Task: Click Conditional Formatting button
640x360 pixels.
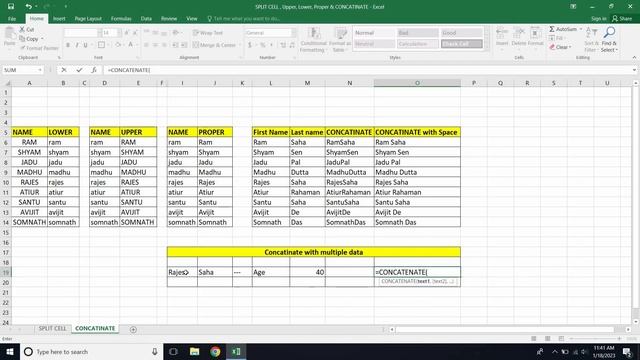Action: (313, 40)
